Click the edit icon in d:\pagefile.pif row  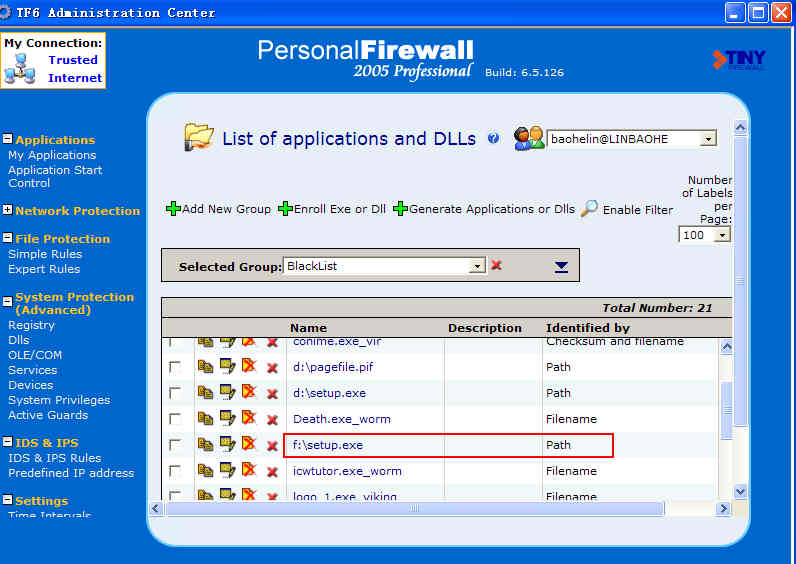[x=227, y=366]
